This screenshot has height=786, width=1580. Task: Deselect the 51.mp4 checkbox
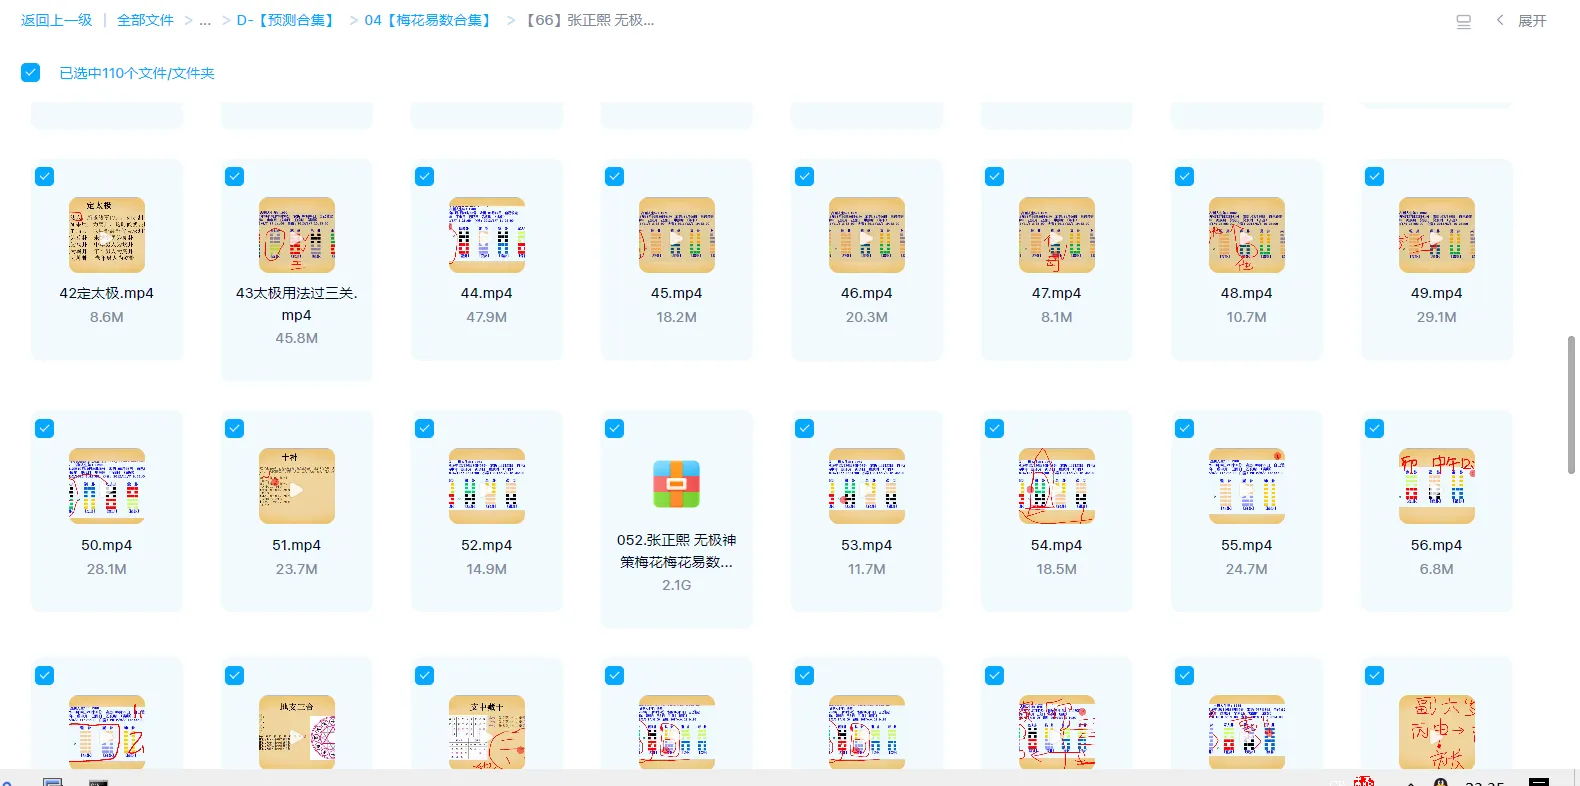coord(235,429)
